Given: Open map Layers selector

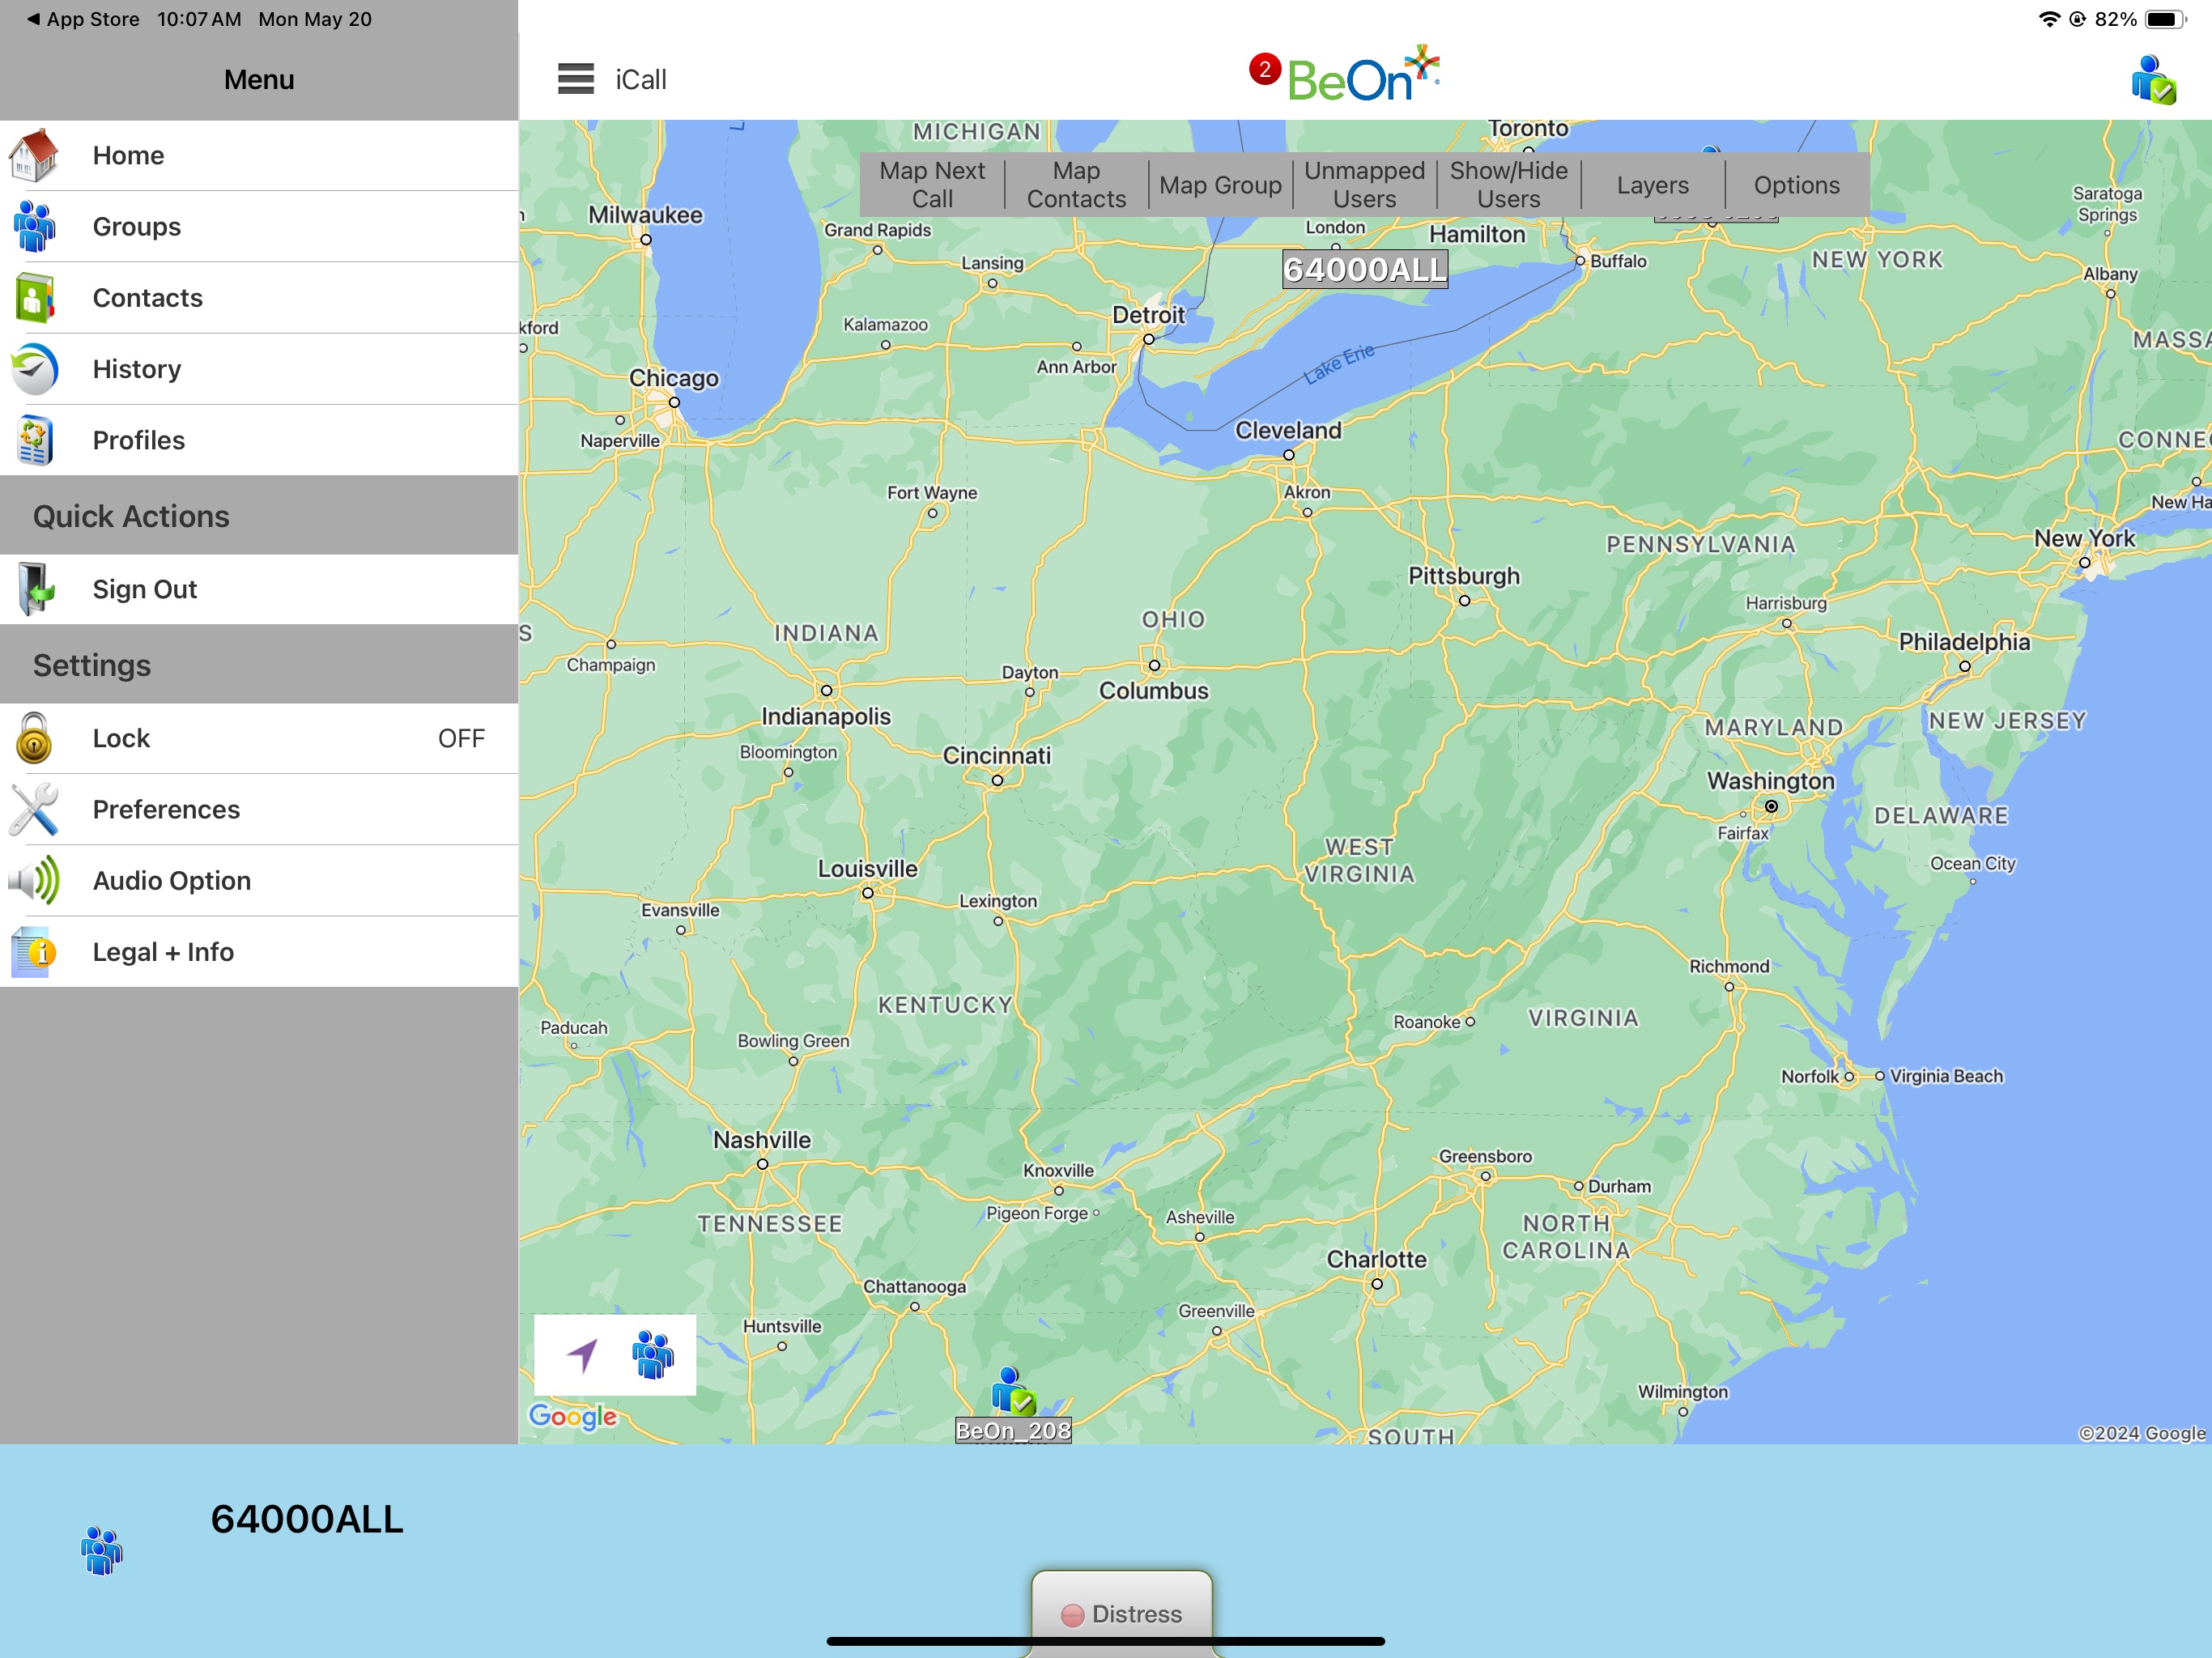Looking at the screenshot, I should pos(1652,185).
